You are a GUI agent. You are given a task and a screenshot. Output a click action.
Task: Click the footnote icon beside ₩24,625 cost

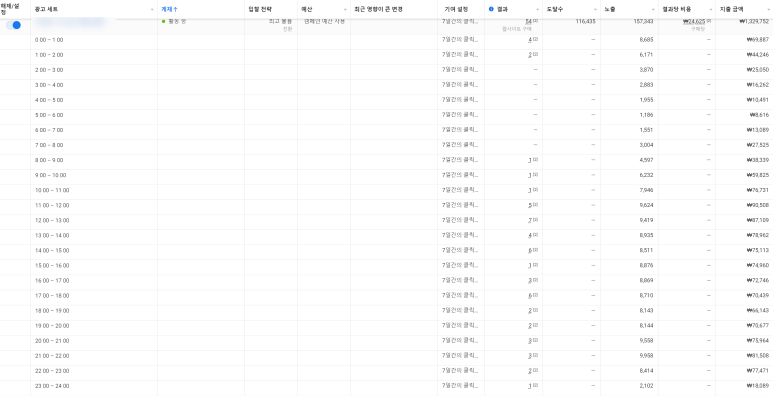(708, 21)
